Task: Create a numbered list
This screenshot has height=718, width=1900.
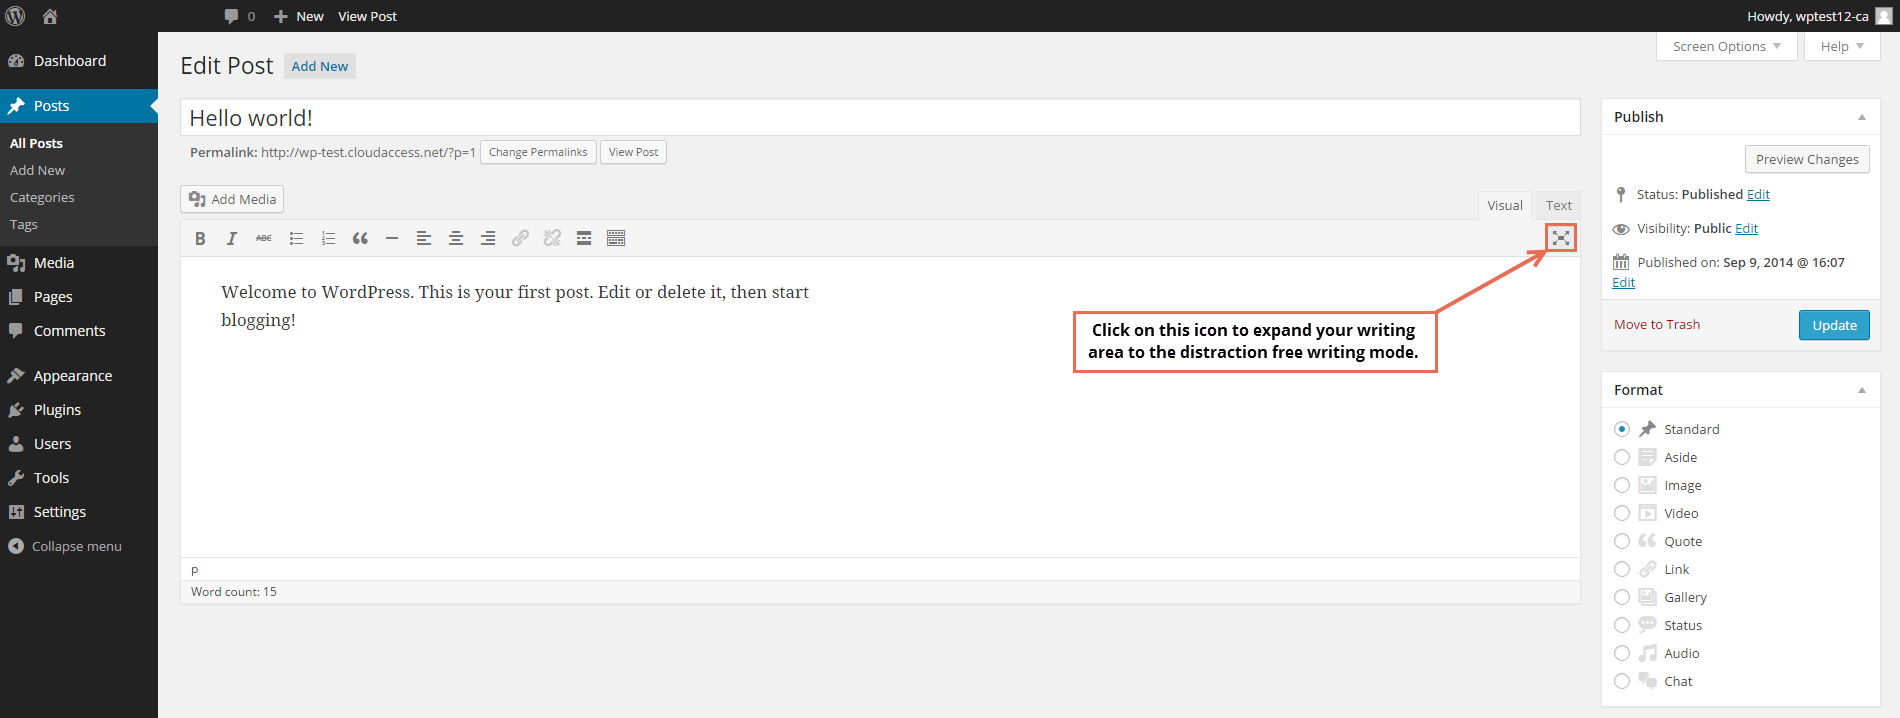Action: [x=328, y=238]
